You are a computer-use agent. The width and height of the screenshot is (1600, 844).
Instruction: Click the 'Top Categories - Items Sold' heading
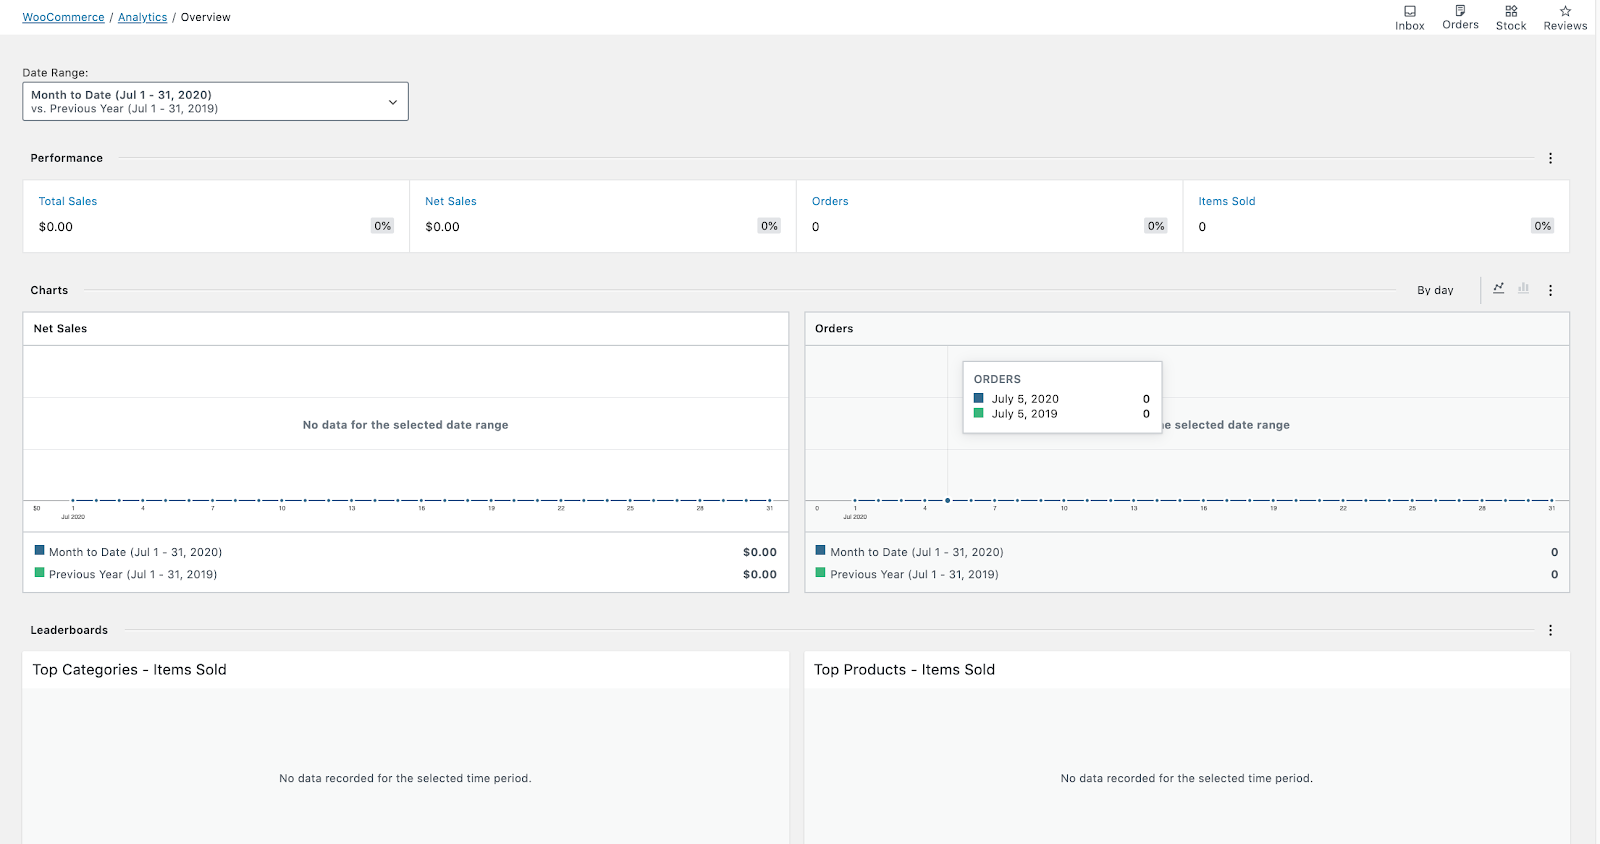pos(130,670)
